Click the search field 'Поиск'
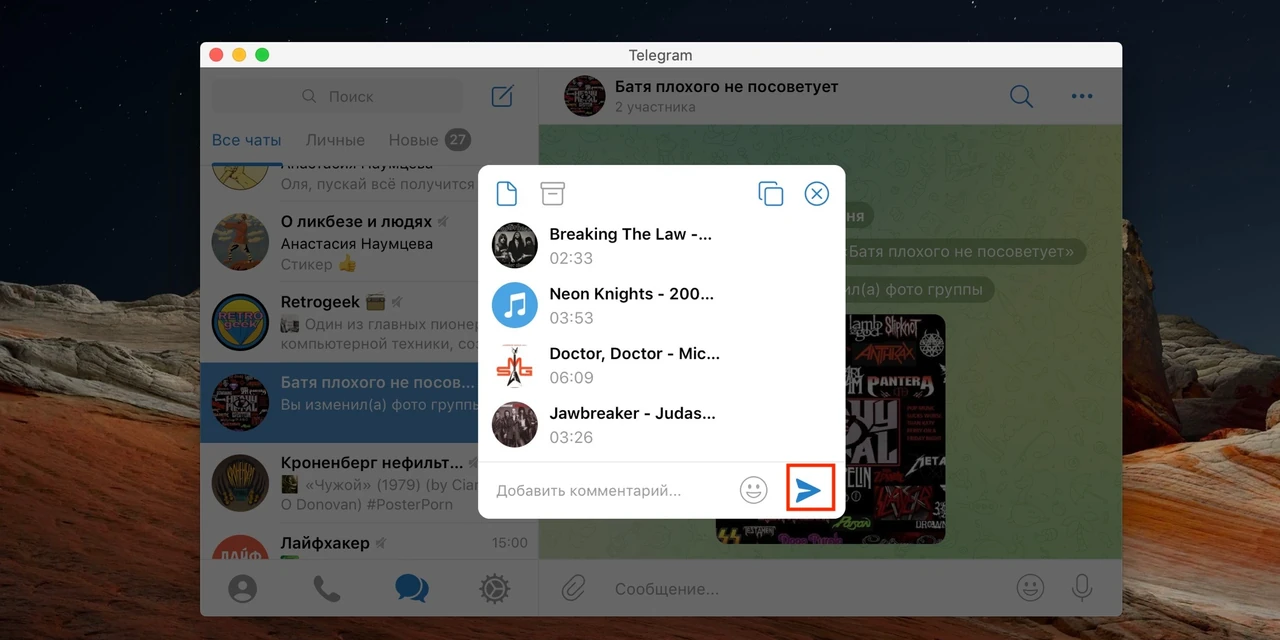This screenshot has width=1280, height=640. pyautogui.click(x=338, y=96)
